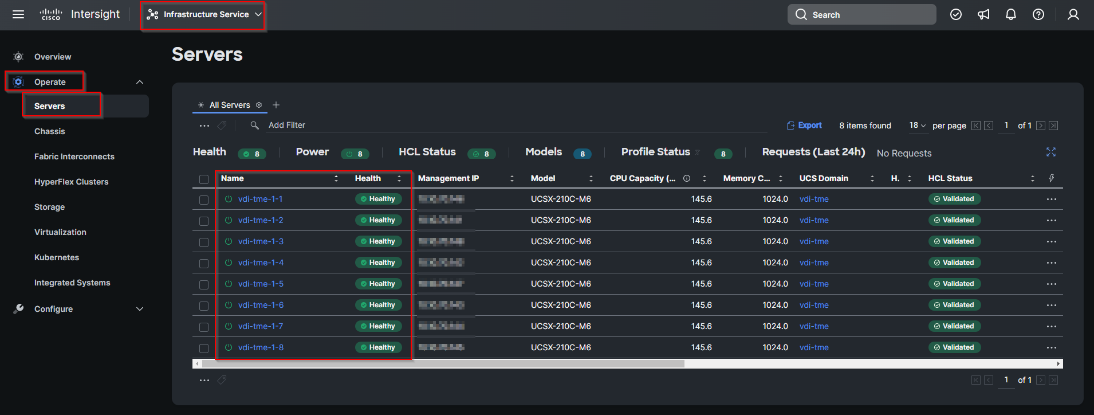Open the help question mark icon
The width and height of the screenshot is (1094, 415).
(1038, 15)
